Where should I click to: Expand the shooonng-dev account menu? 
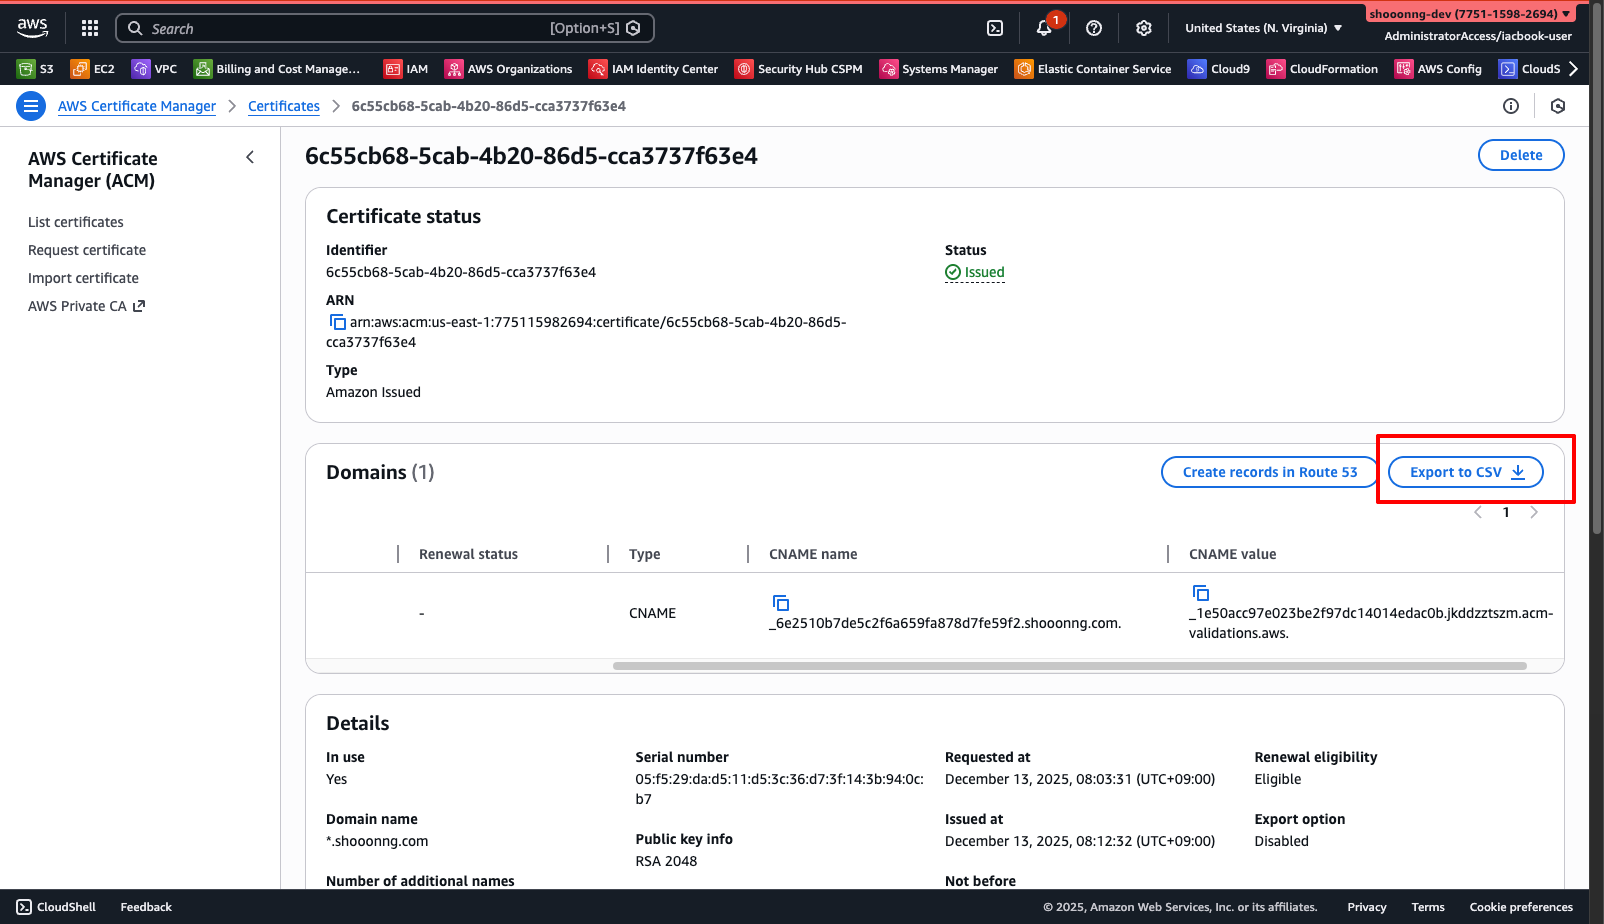coord(1470,14)
